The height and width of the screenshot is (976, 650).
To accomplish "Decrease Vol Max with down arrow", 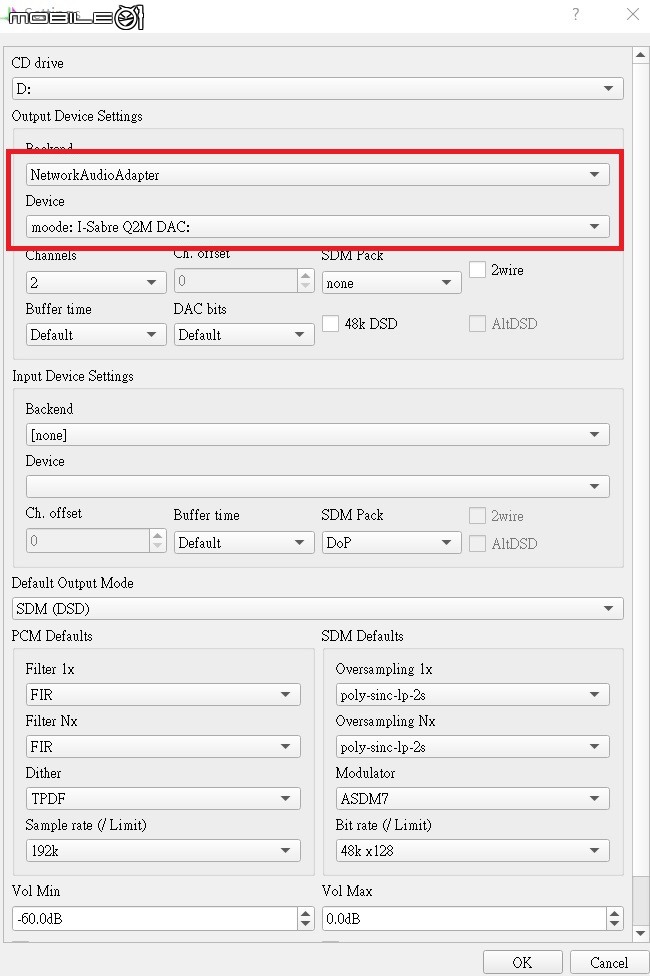I will (x=615, y=924).
